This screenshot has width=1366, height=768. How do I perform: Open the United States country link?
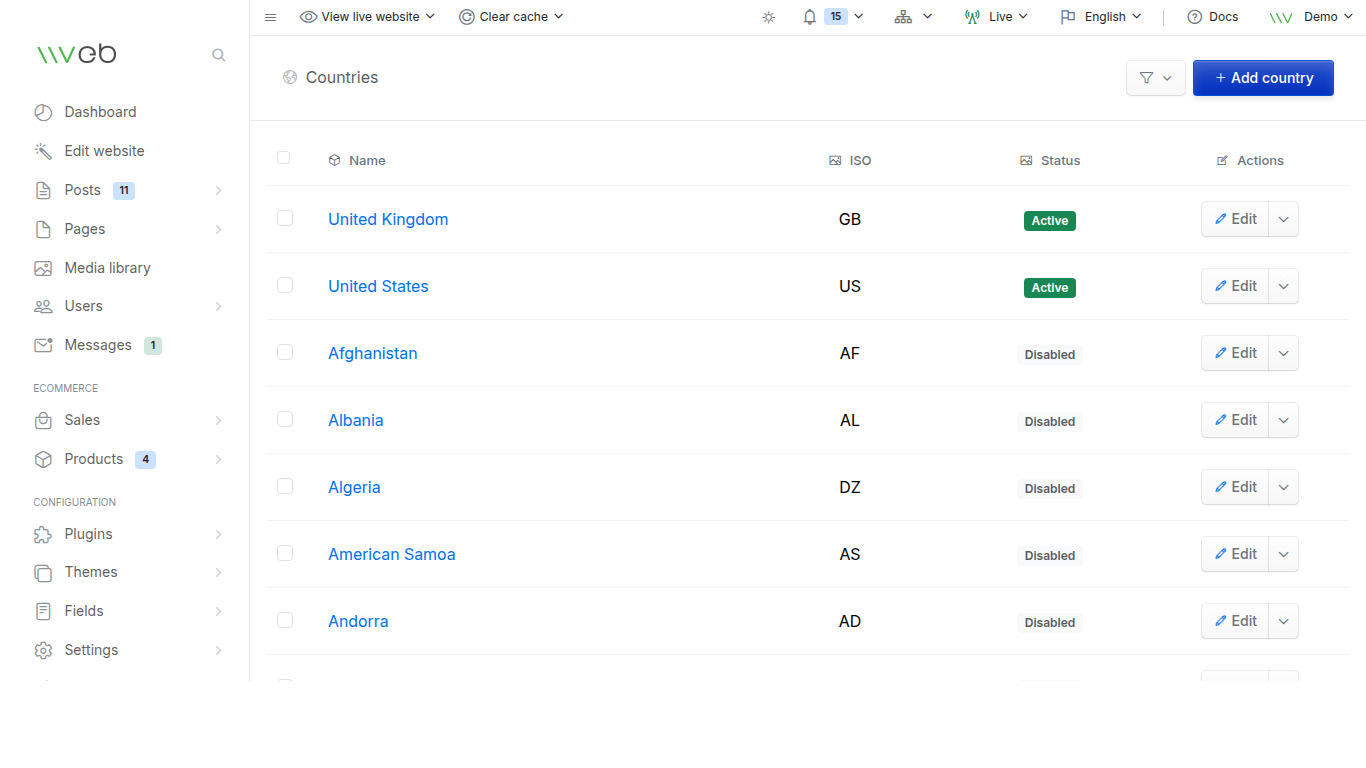tap(378, 286)
